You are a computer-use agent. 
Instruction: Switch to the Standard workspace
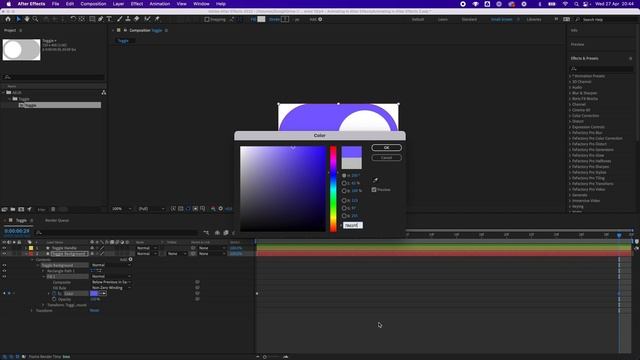[469, 20]
